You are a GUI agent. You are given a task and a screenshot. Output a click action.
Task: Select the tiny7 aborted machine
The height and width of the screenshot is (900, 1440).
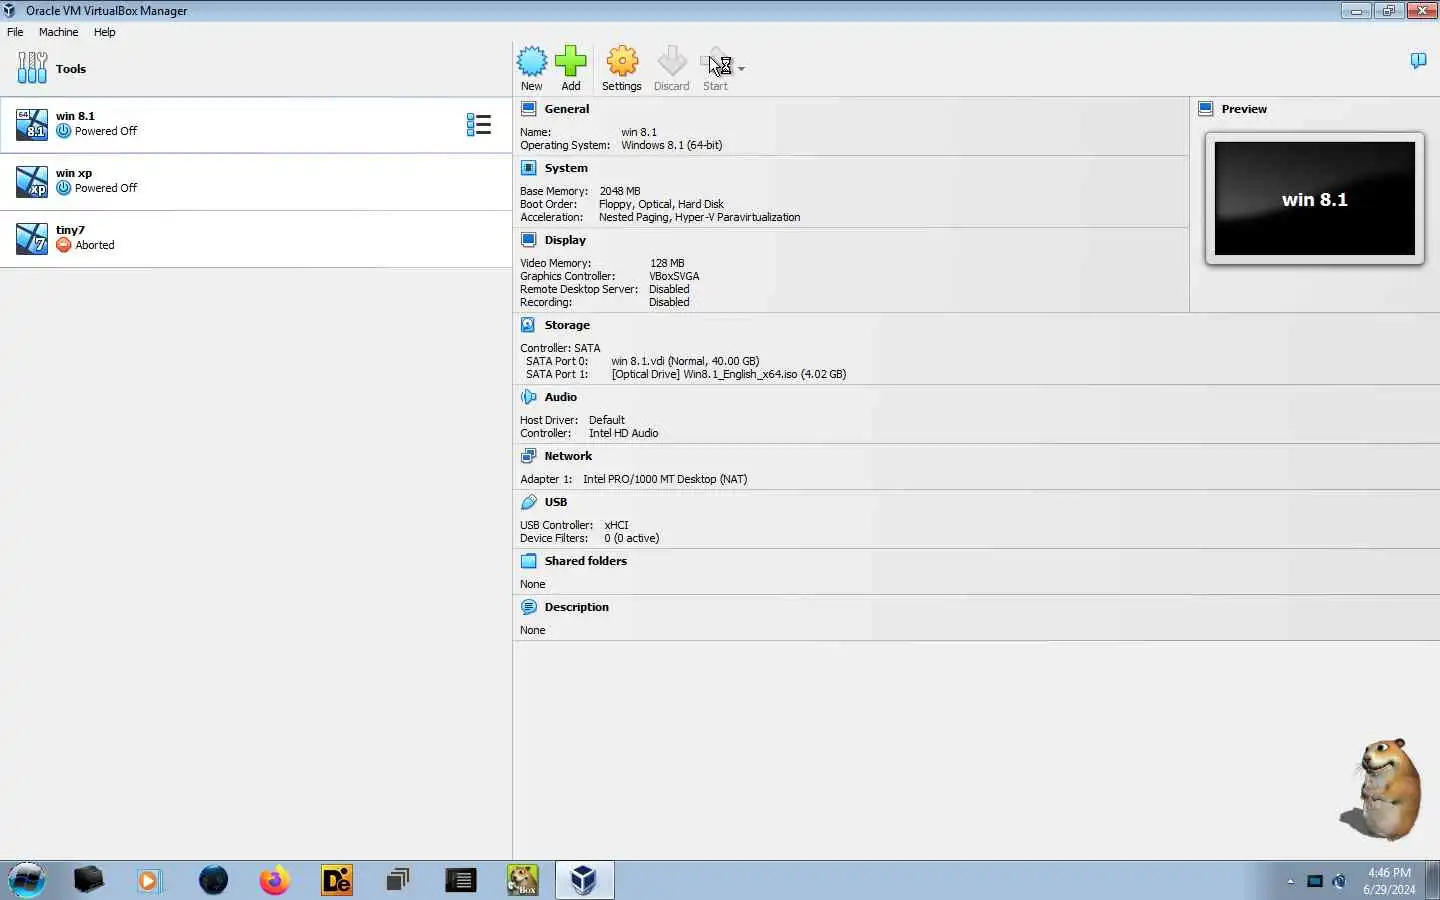[256, 239]
